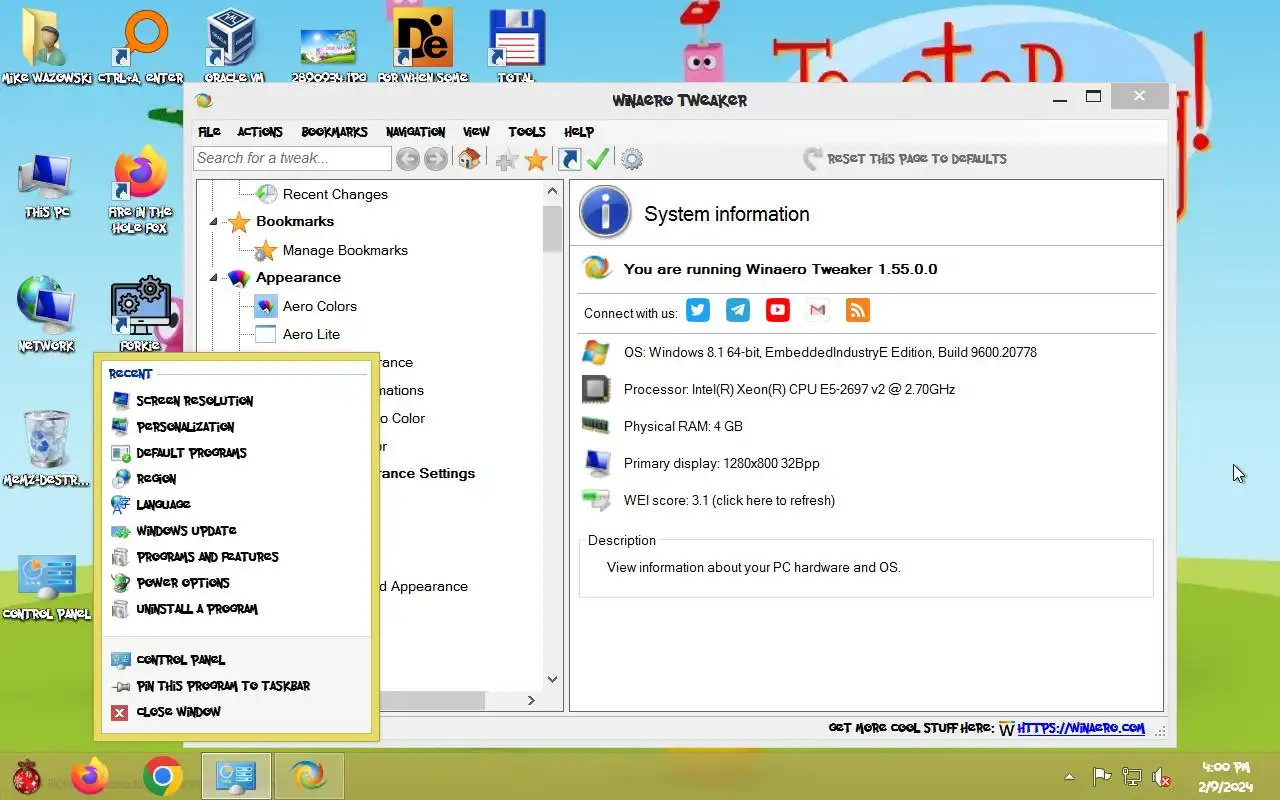Choose Close window in the jump list
This screenshot has height=800, width=1280.
tap(237, 712)
